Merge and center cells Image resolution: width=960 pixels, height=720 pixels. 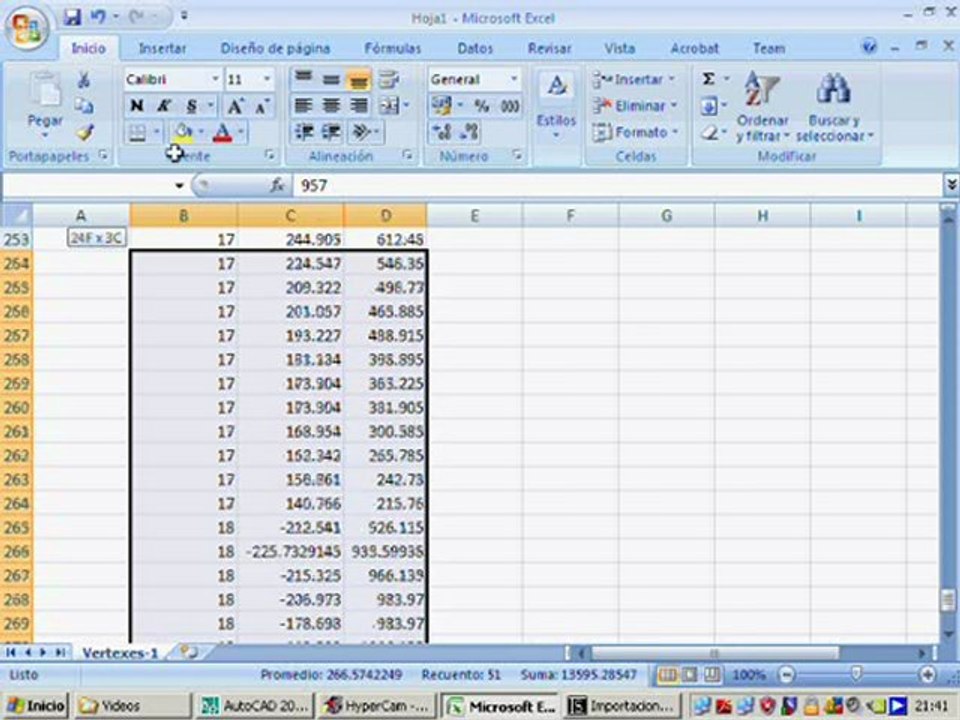coord(389,106)
